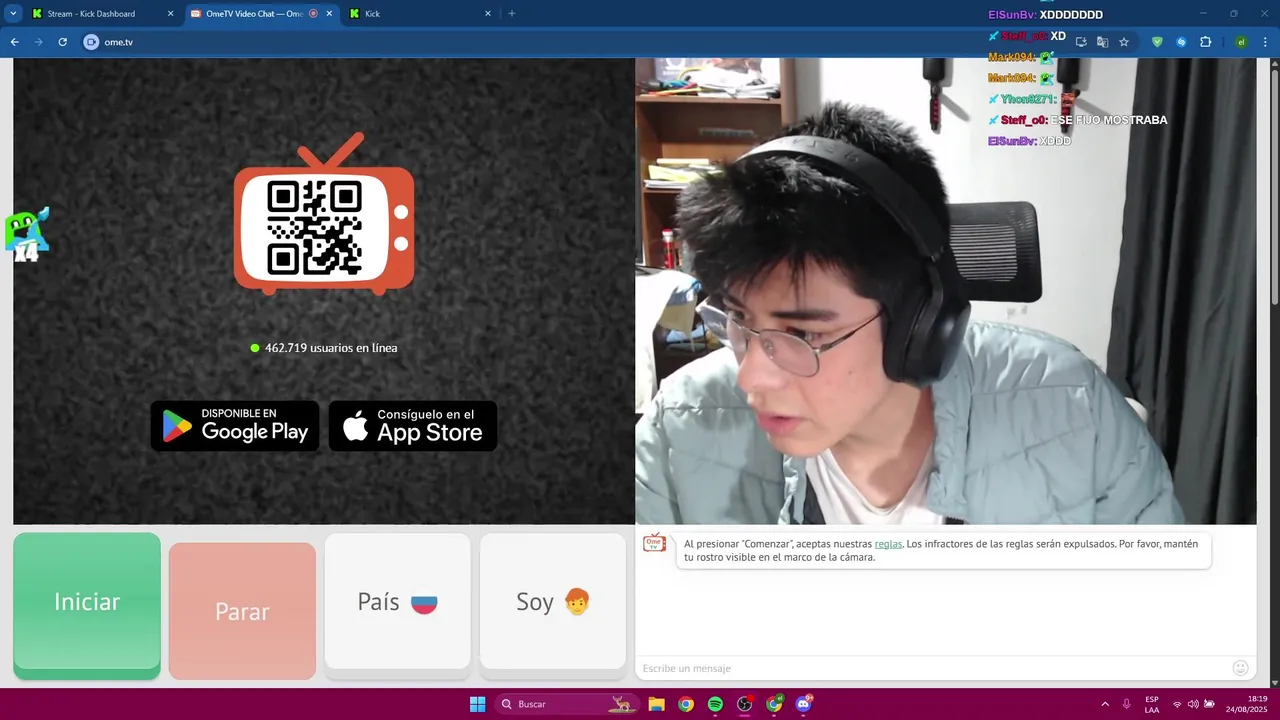The image size is (1280, 720).
Task: Open the volume speaker tray icon
Action: pyautogui.click(x=1193, y=704)
